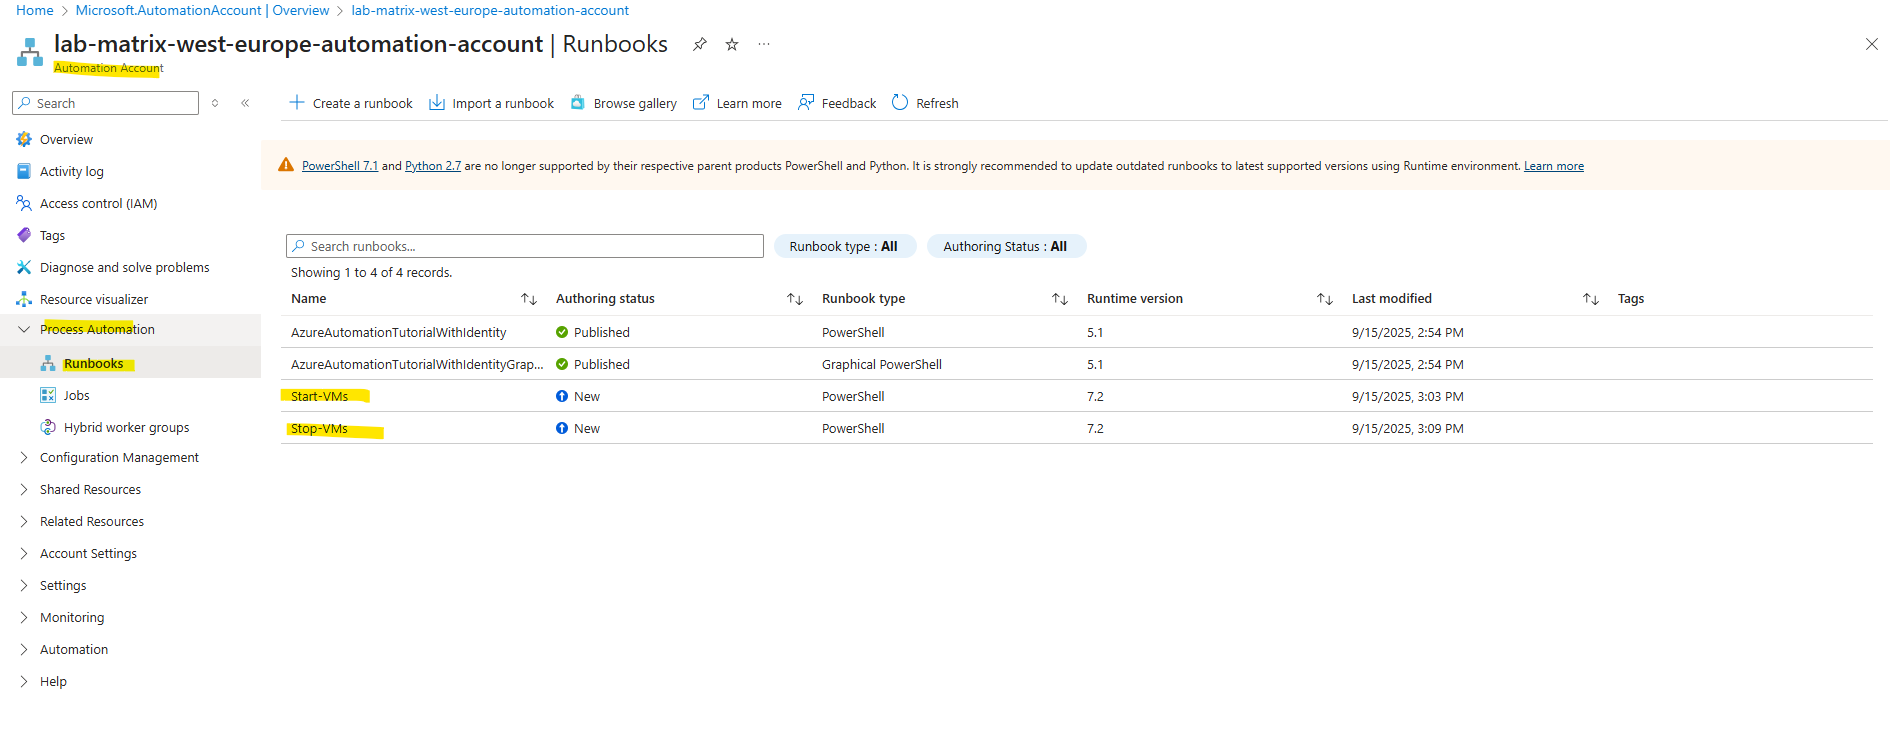
Task: Sort by Runbook type column arrows
Action: (x=1060, y=299)
